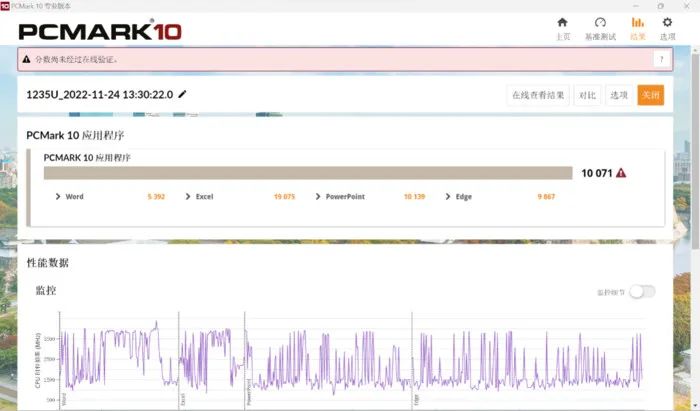Open the 选项 gear icon in navigation
This screenshot has height=411, width=700.
(x=668, y=23)
